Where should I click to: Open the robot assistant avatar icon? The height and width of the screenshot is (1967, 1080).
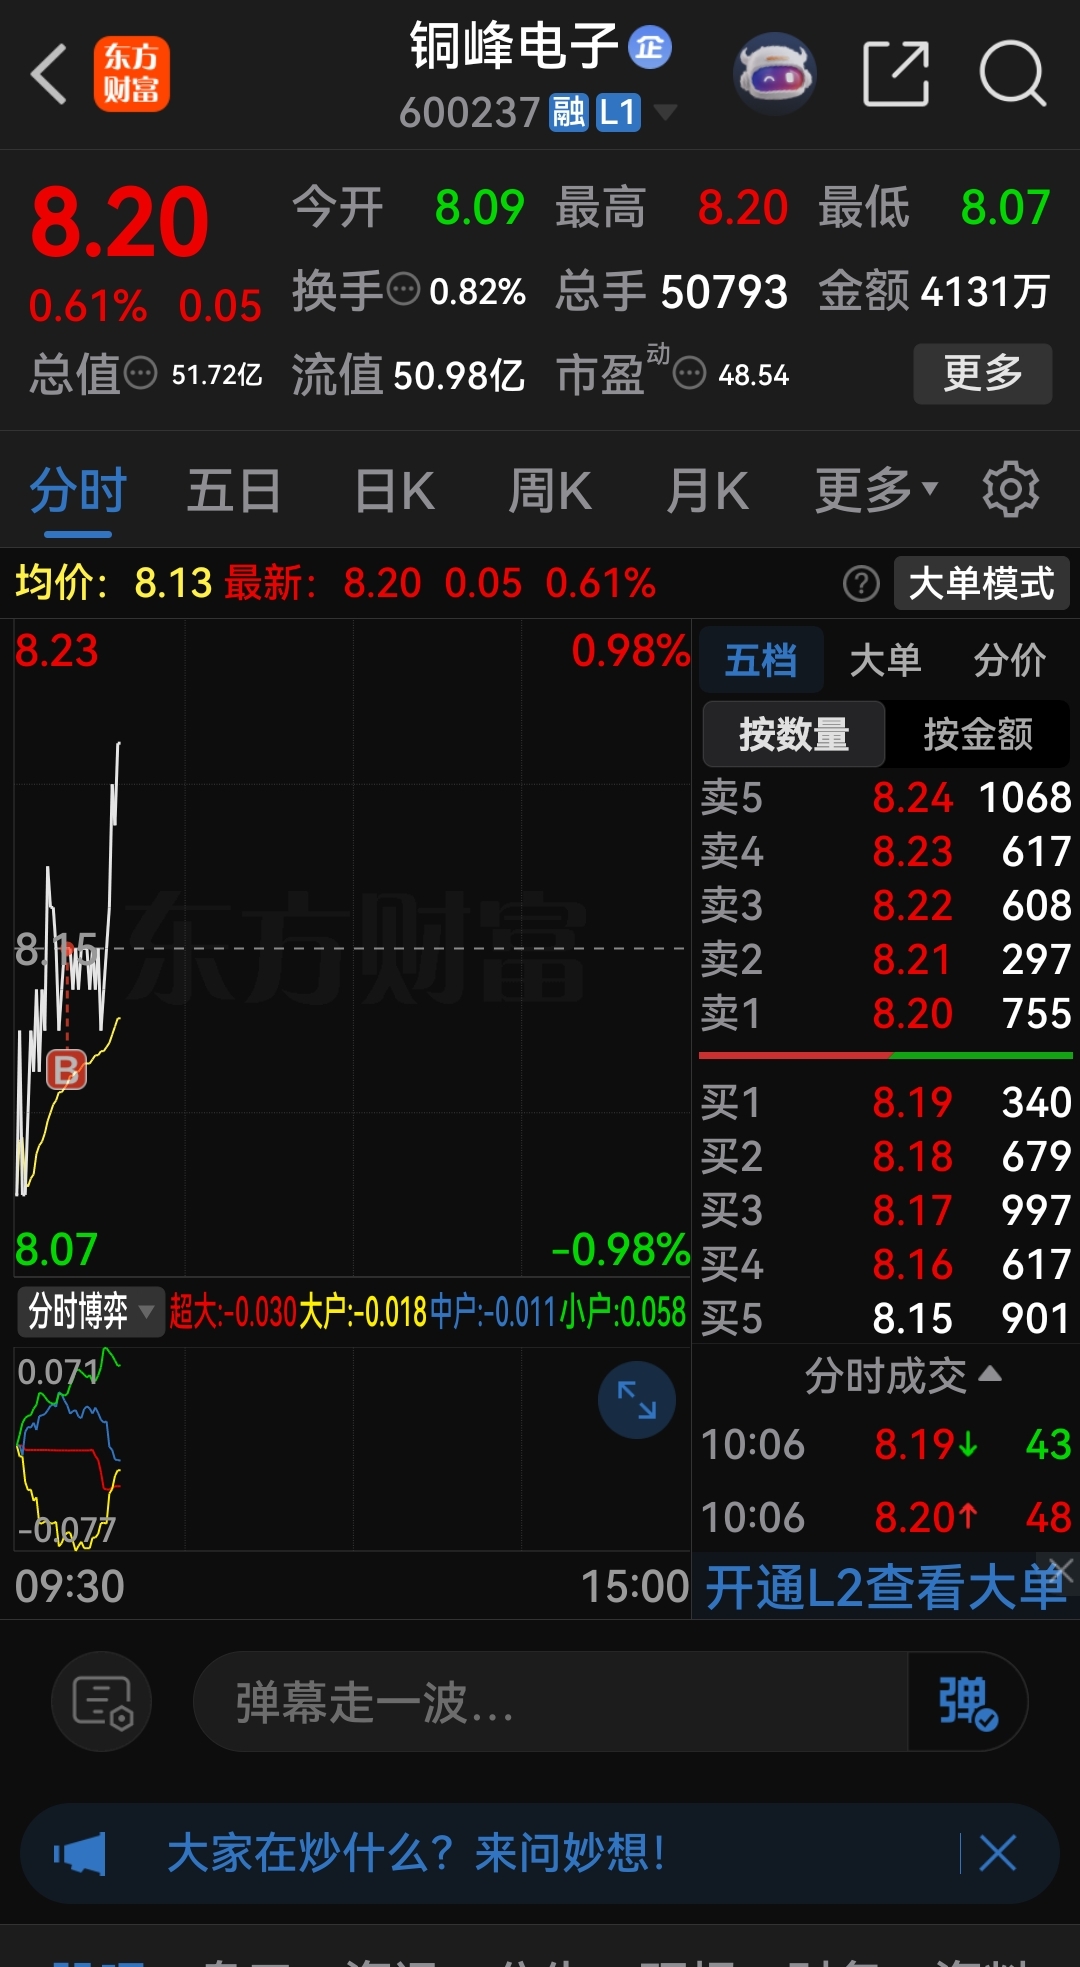[774, 74]
